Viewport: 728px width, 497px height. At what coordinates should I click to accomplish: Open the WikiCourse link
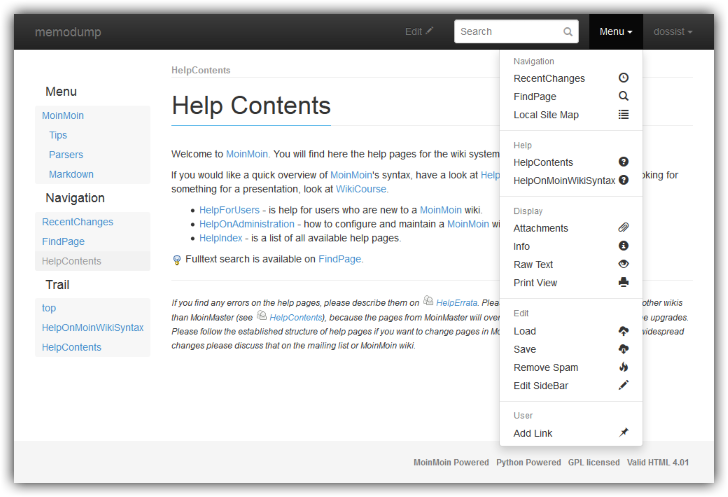[361, 189]
